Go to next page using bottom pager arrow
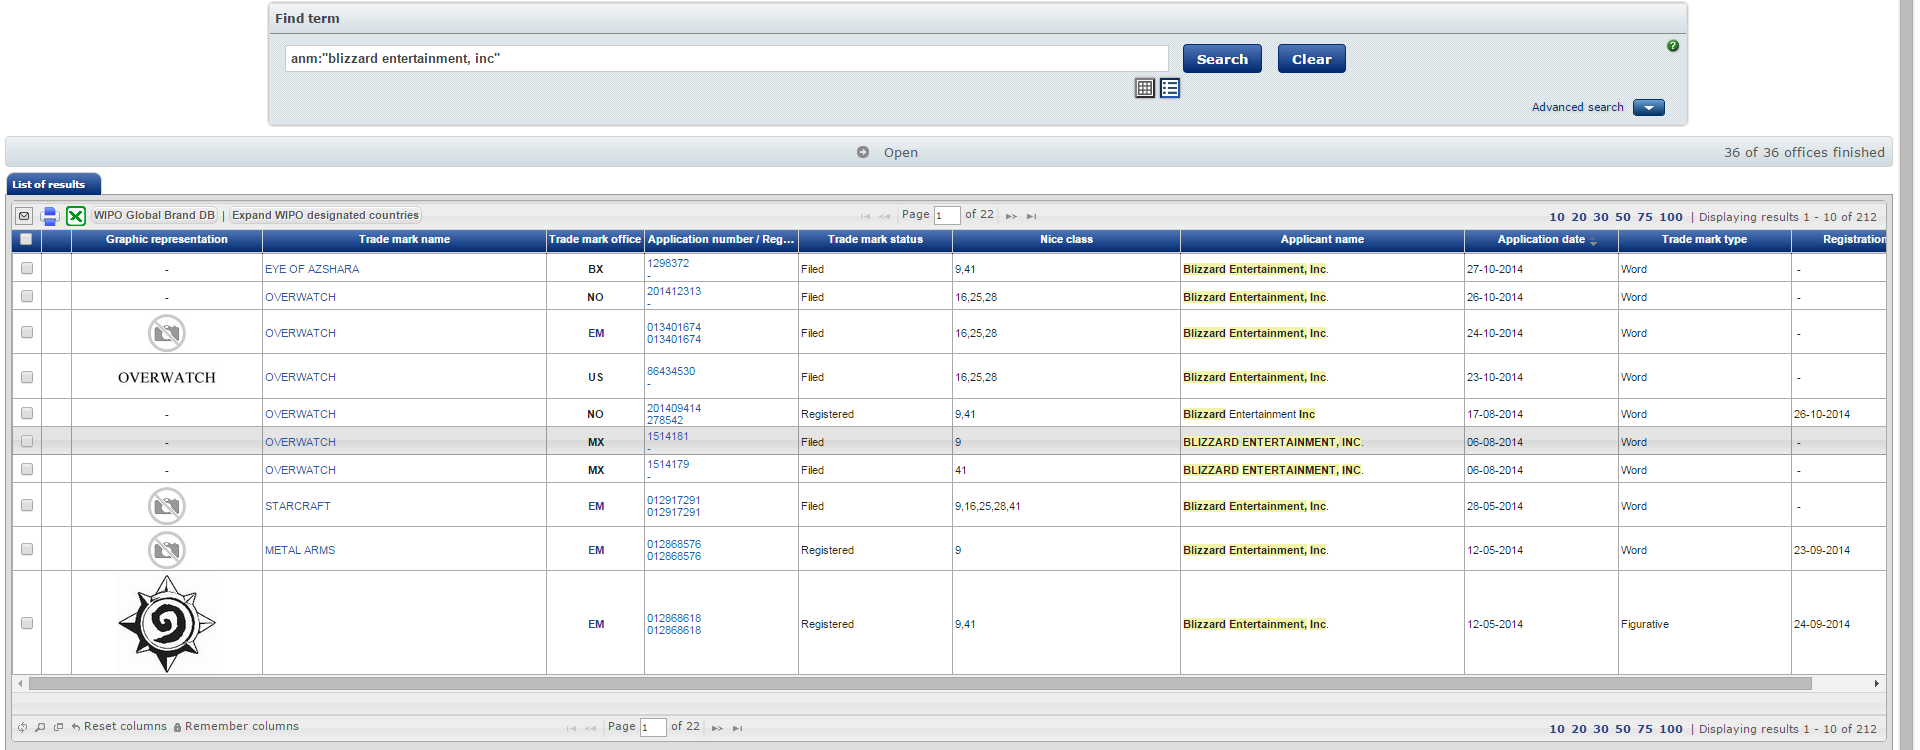The height and width of the screenshot is (750, 1920). 717,728
